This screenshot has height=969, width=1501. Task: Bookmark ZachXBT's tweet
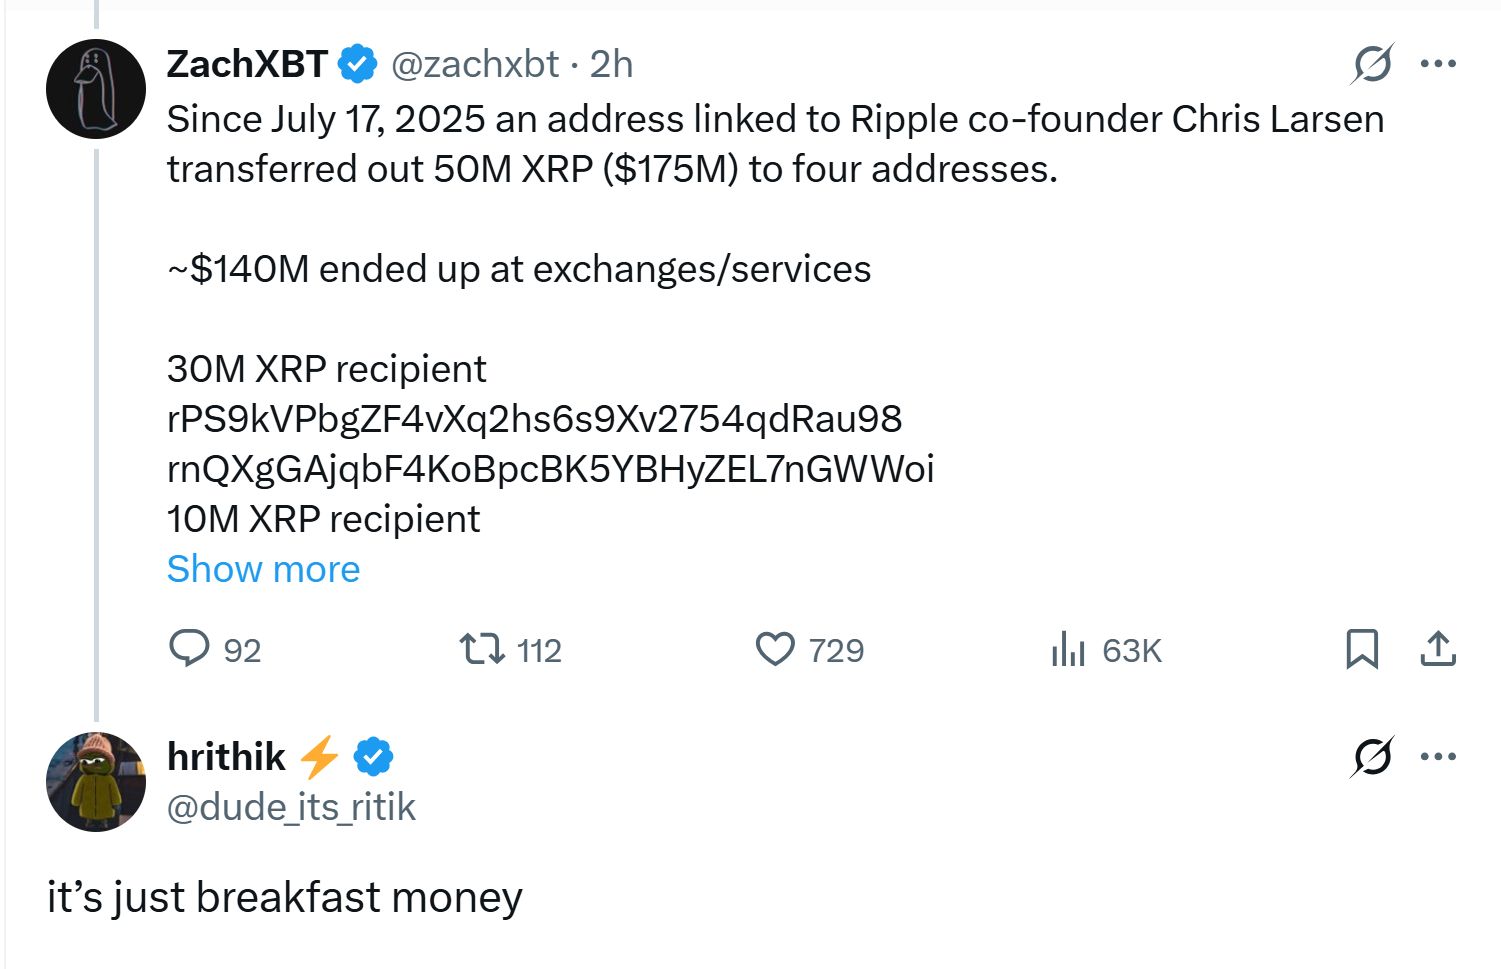[1362, 649]
